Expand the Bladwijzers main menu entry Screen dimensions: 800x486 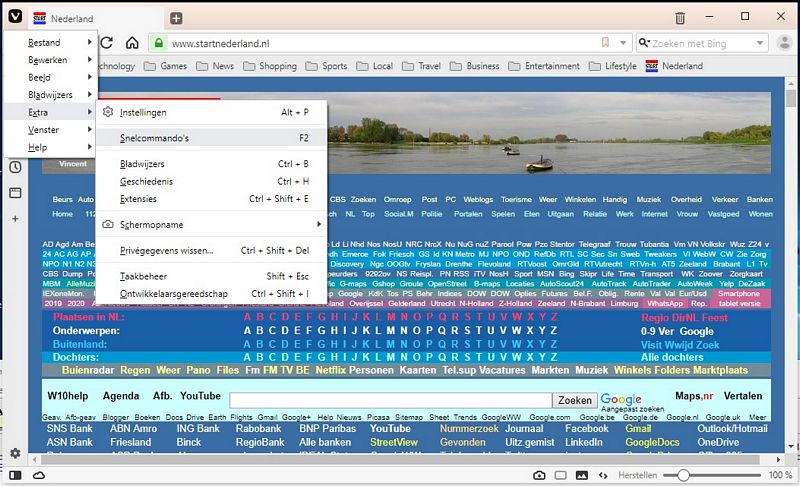point(50,94)
